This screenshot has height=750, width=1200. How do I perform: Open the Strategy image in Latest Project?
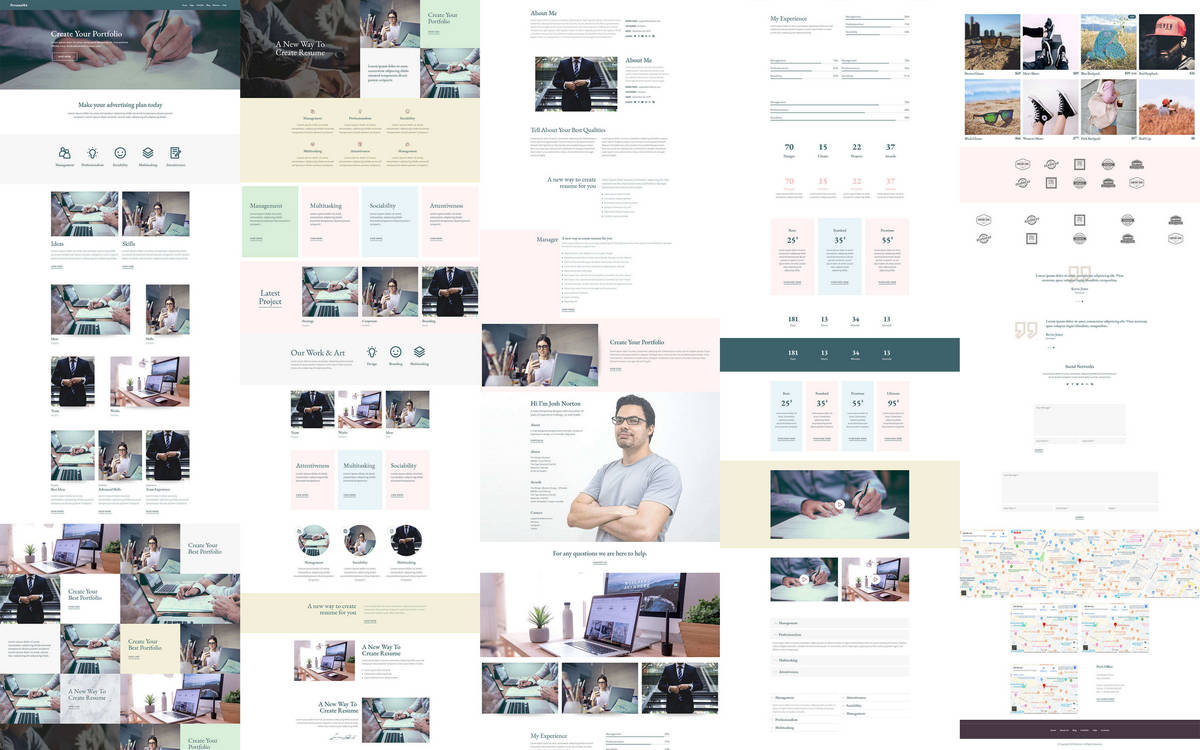330,292
